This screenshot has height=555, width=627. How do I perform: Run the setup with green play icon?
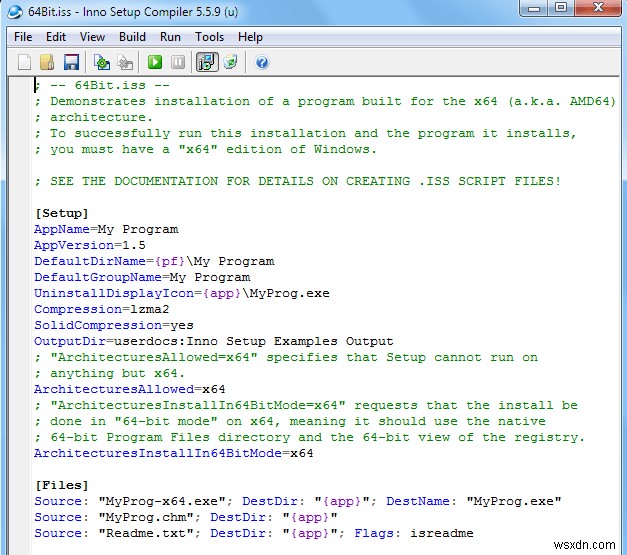pyautogui.click(x=155, y=62)
